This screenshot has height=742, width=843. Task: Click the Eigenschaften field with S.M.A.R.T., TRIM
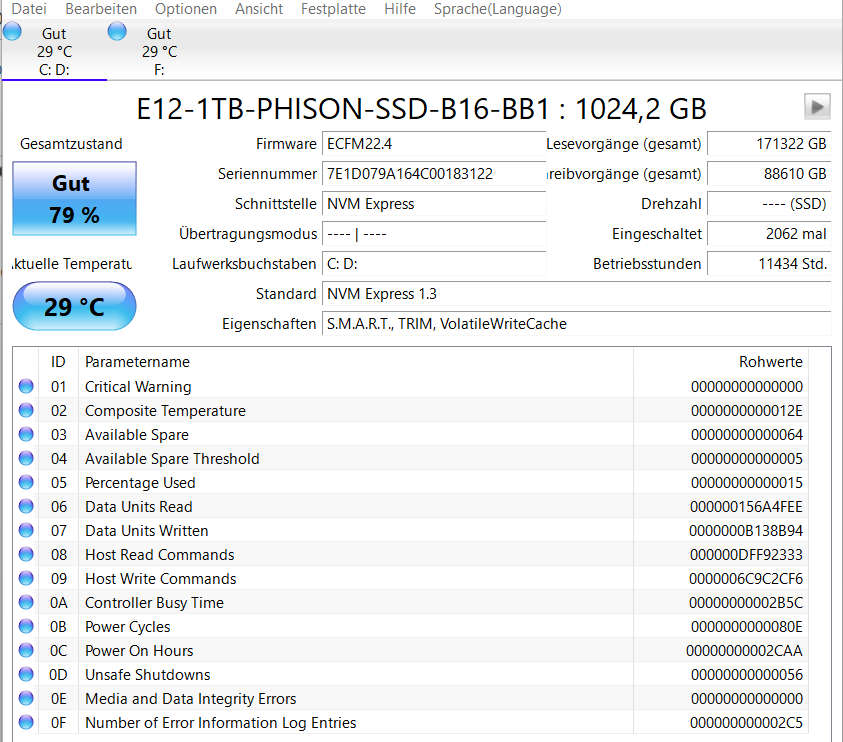(x=576, y=324)
